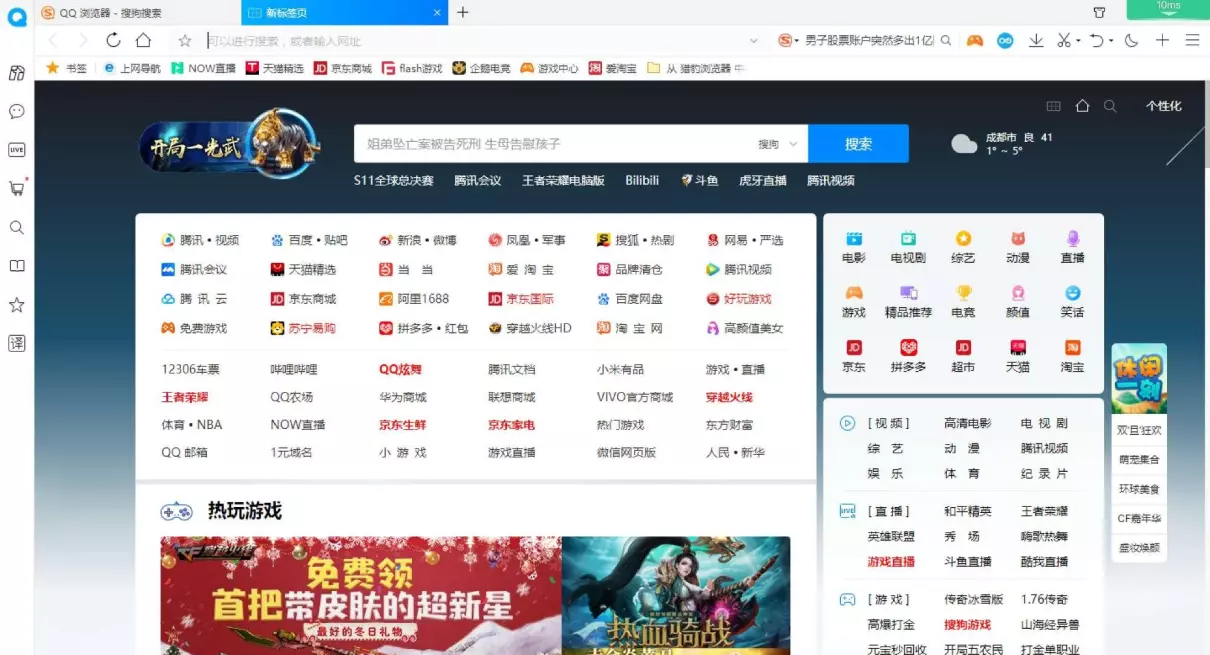Click the game controller icon in toolbar

[x=974, y=40]
